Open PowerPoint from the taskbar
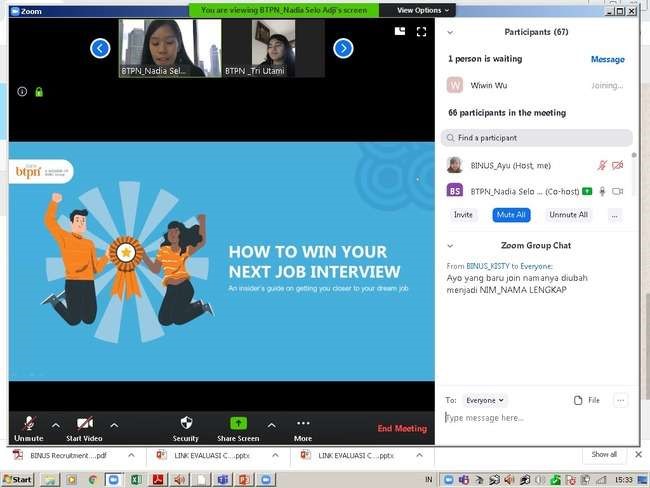This screenshot has height=488, width=650. tap(244, 480)
